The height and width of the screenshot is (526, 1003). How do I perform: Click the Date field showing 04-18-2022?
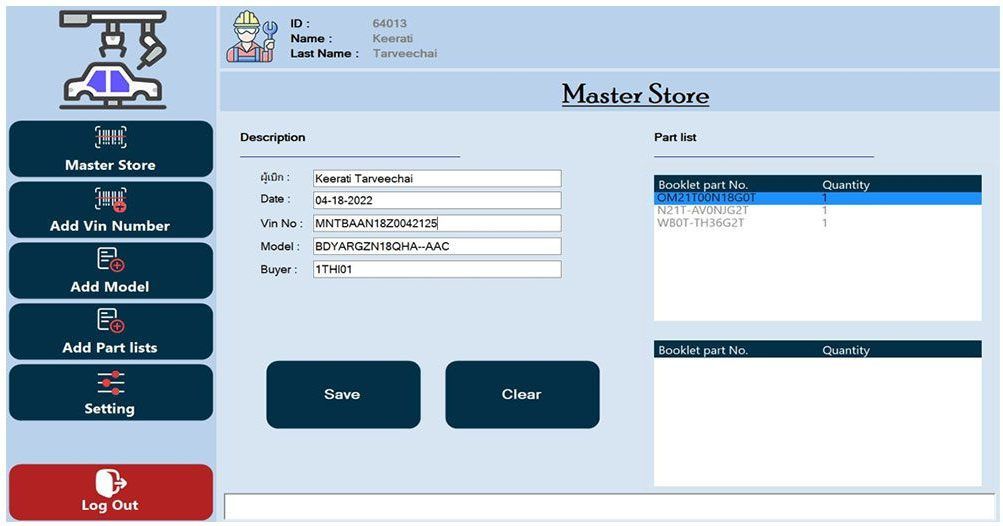click(x=437, y=200)
